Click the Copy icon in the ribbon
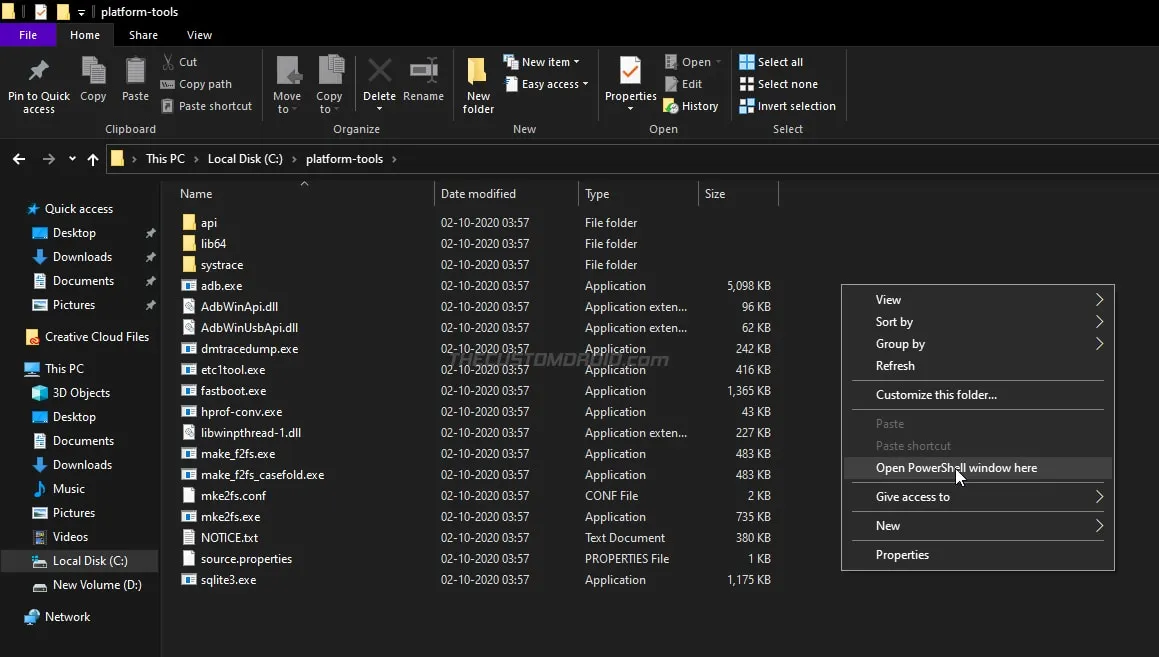Viewport: 1159px width, 657px height. (93, 84)
